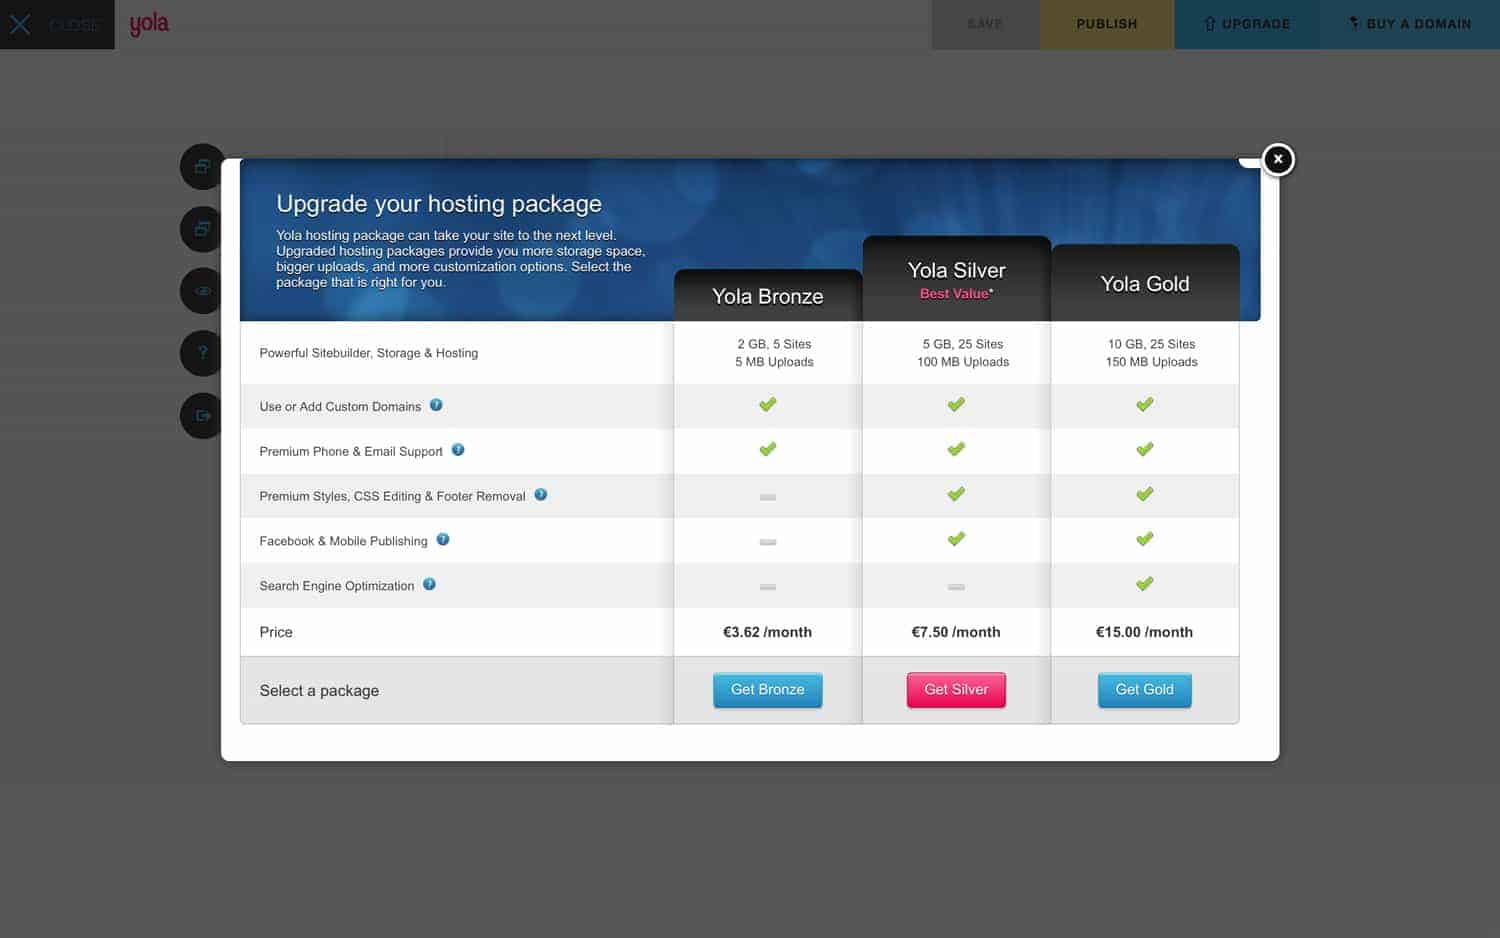Viewport: 1500px width, 938px height.
Task: Select the Yola Silver column header
Action: pos(957,279)
